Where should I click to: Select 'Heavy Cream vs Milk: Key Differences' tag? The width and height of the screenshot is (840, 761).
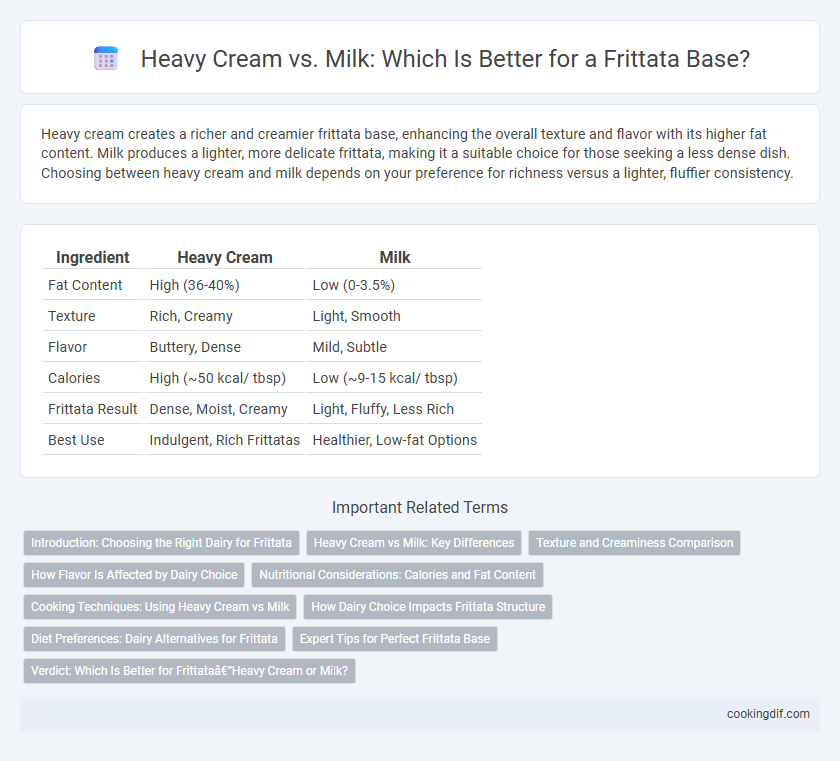[x=414, y=543]
